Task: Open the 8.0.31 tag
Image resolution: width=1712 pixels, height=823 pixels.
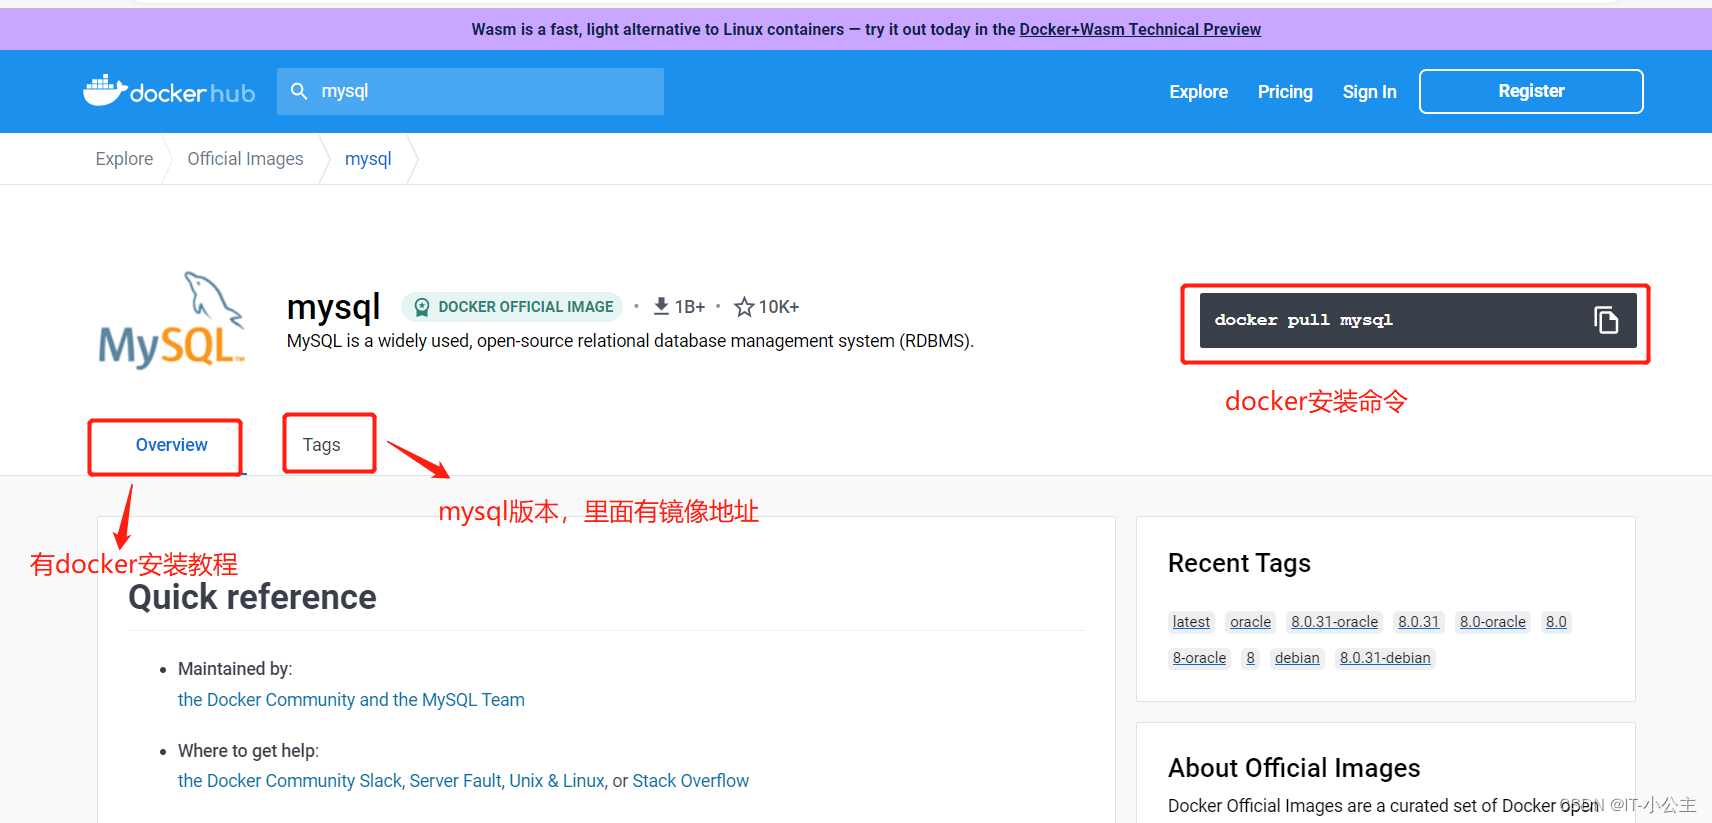Action: 1418,622
